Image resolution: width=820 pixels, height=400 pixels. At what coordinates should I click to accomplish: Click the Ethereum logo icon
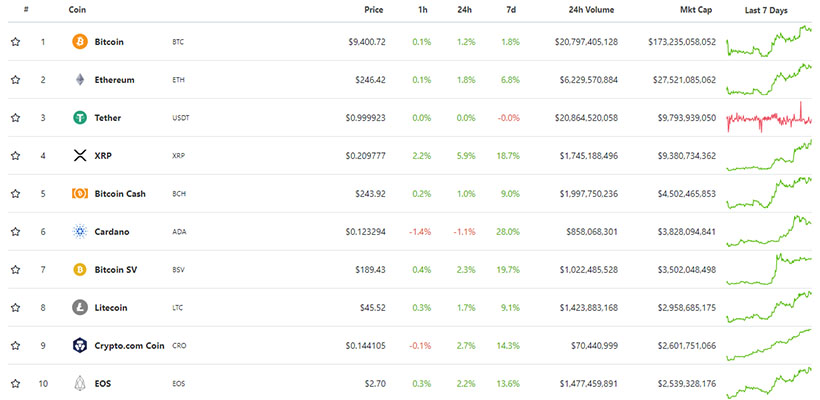79,79
